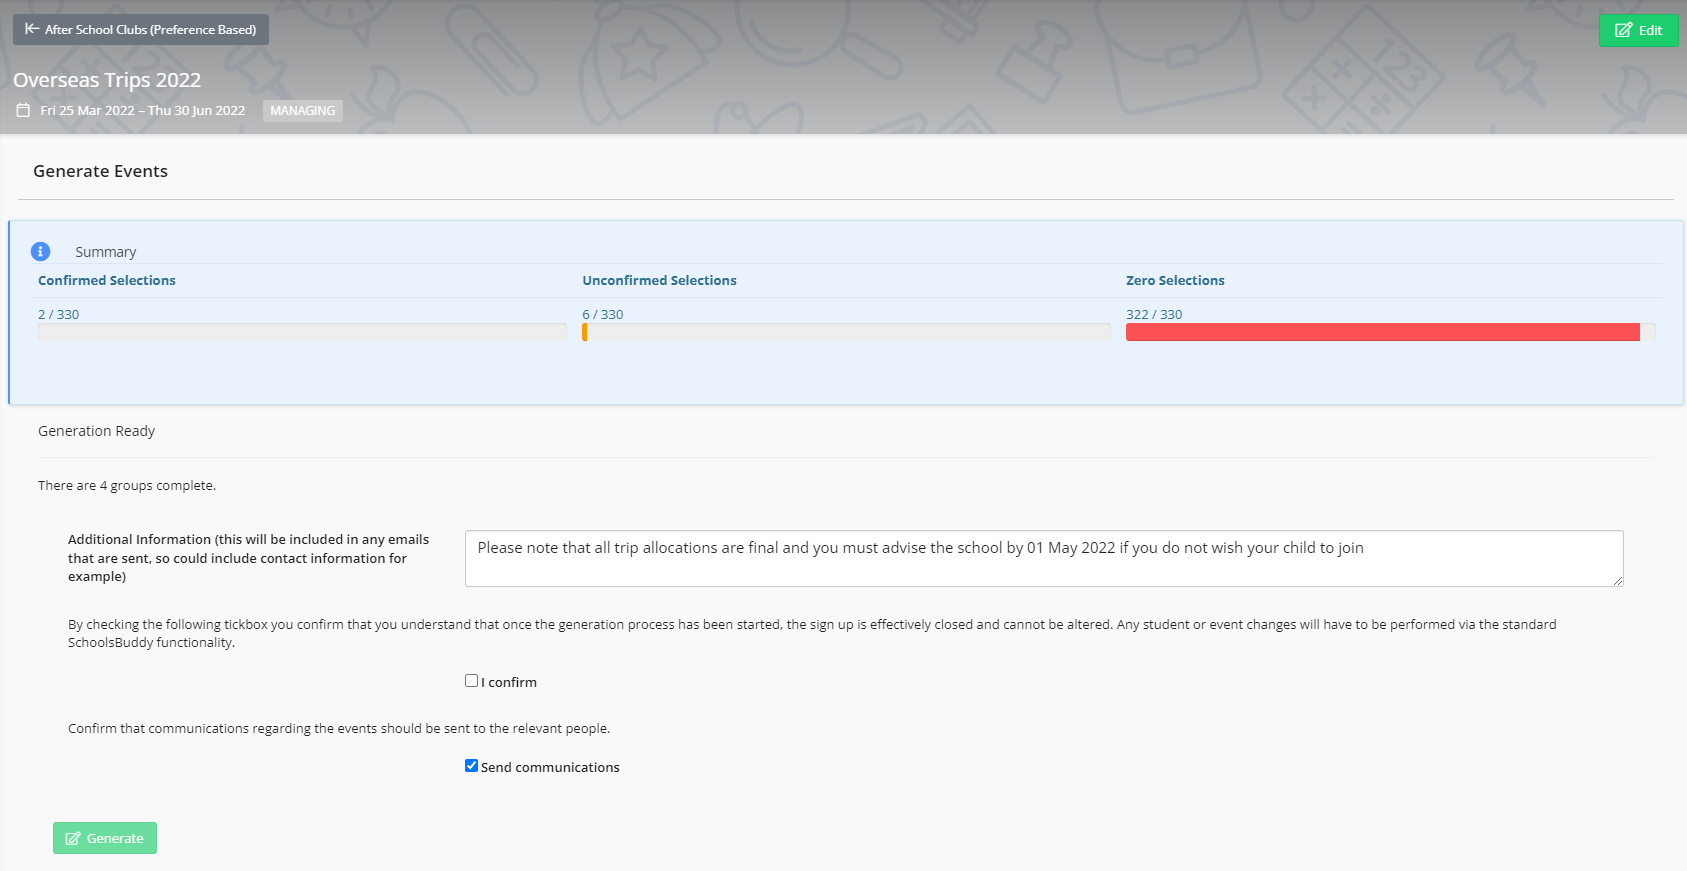This screenshot has width=1687, height=871.
Task: Click the 'There are 4 groups complete.' text
Action: click(x=127, y=485)
